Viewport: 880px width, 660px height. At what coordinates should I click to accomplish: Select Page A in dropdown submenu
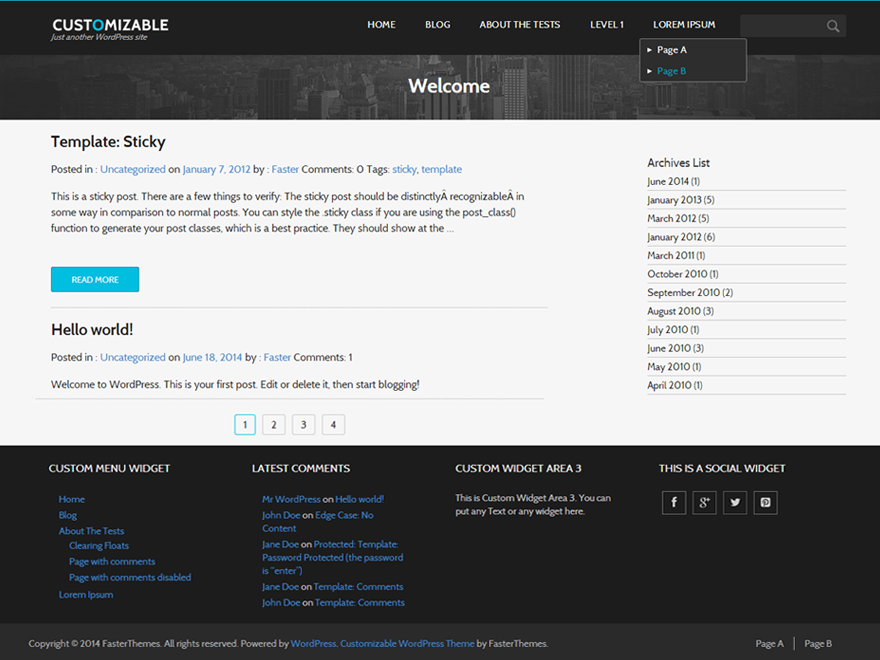tap(671, 50)
